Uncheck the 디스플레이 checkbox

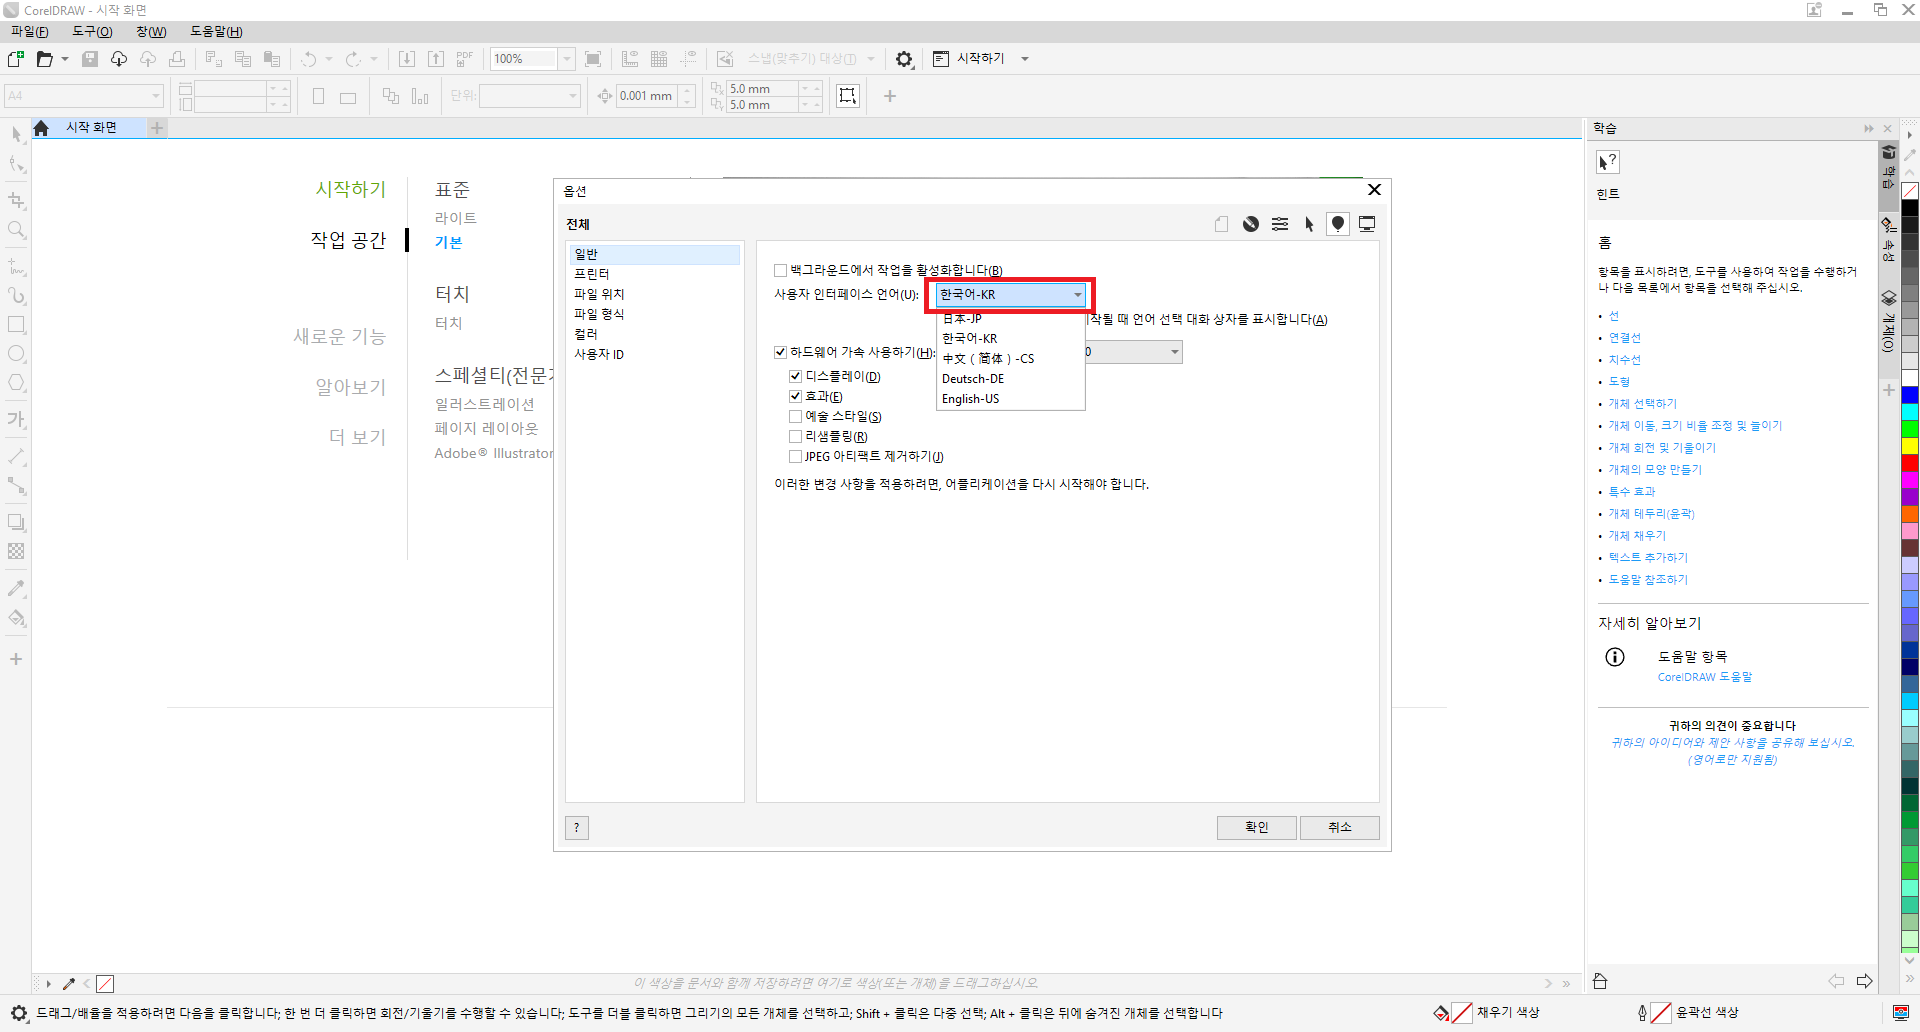click(795, 376)
